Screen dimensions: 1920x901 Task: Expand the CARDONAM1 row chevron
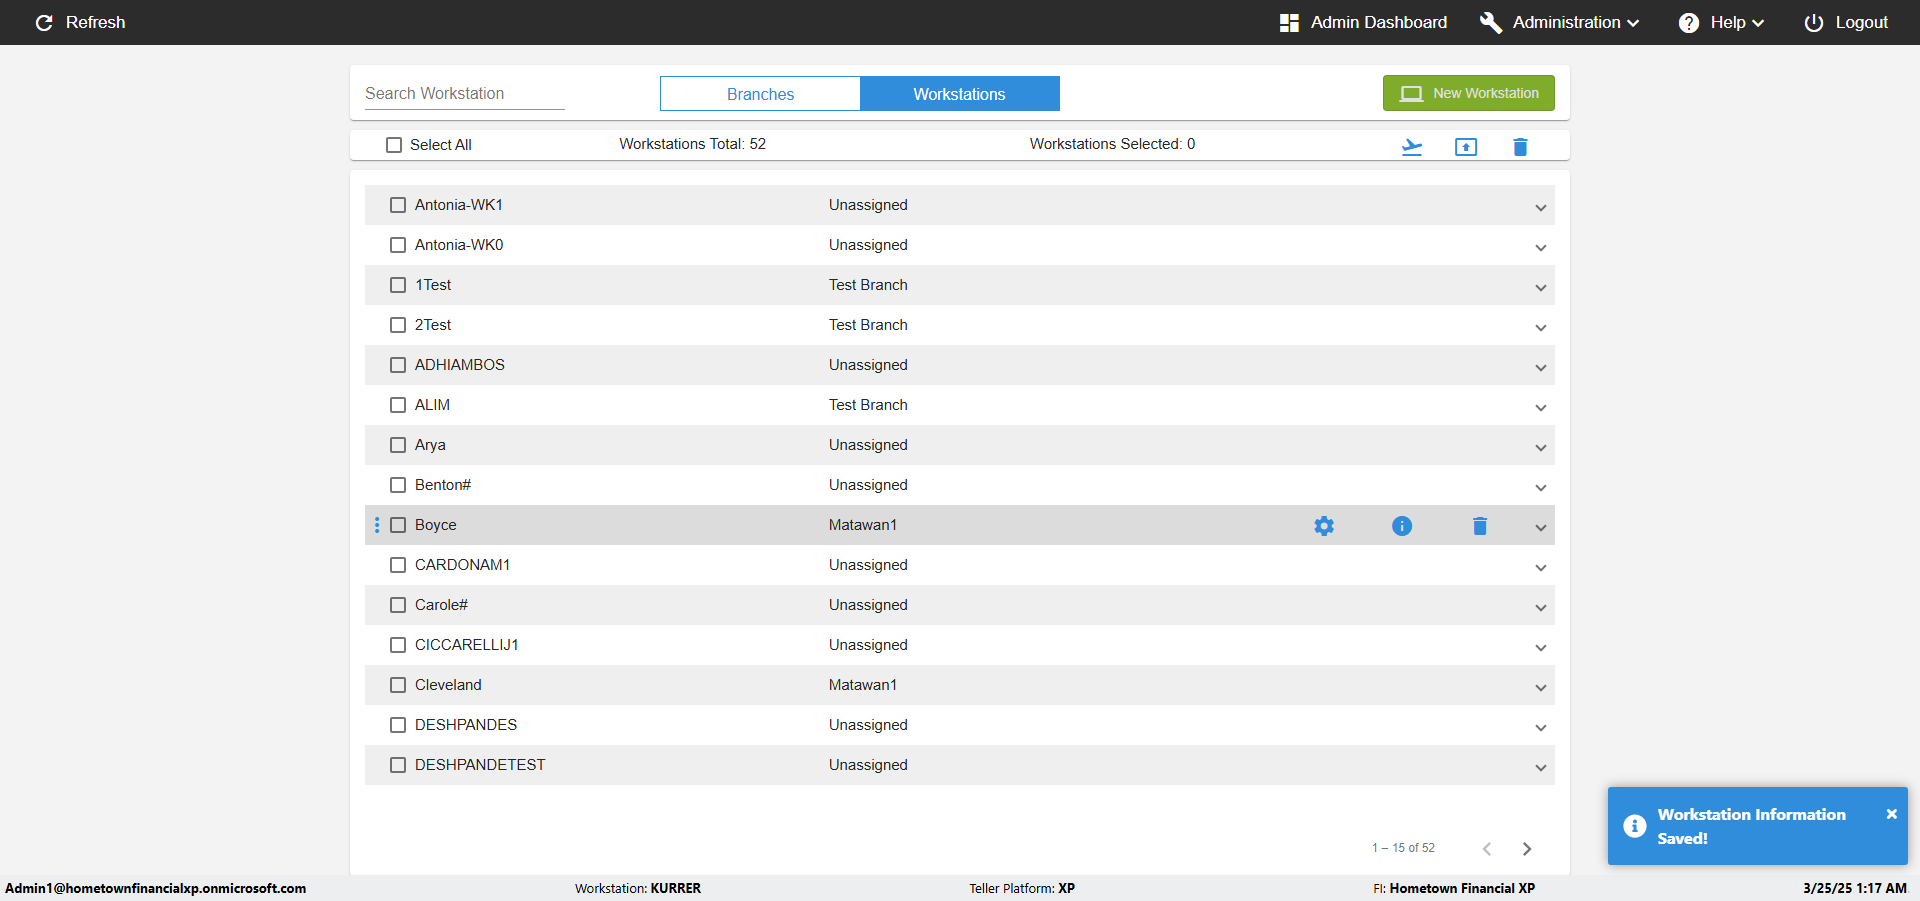[x=1540, y=568]
